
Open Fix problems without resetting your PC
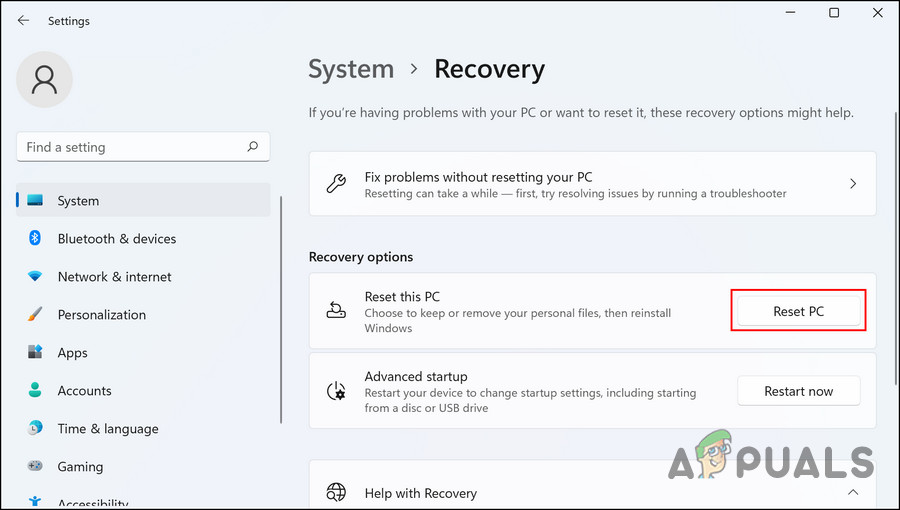[x=592, y=184]
